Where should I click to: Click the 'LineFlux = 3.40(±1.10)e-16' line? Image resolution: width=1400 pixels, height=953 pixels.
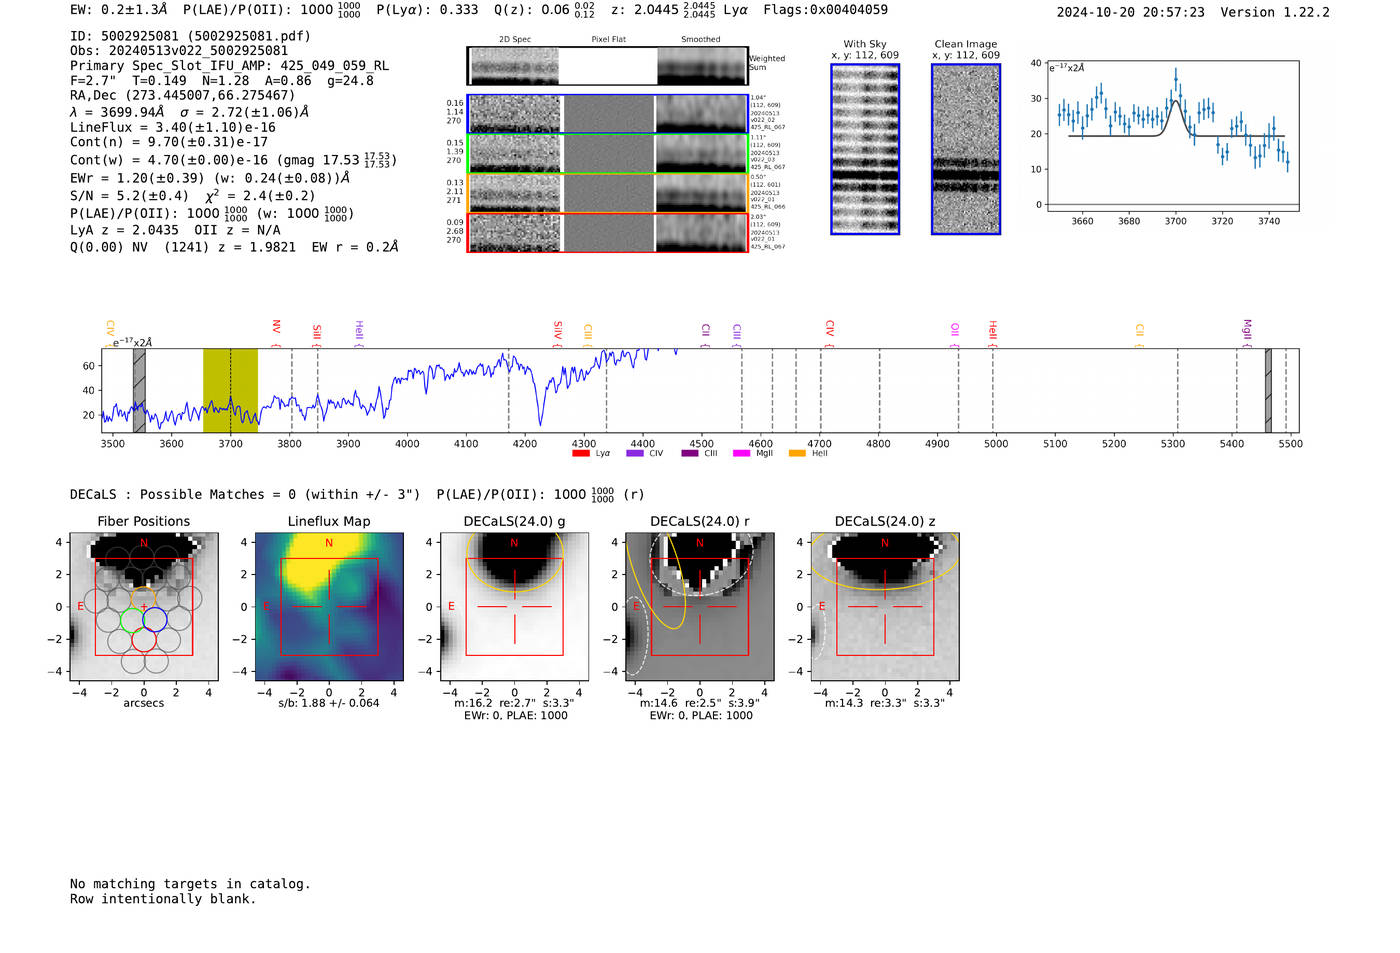click(173, 128)
